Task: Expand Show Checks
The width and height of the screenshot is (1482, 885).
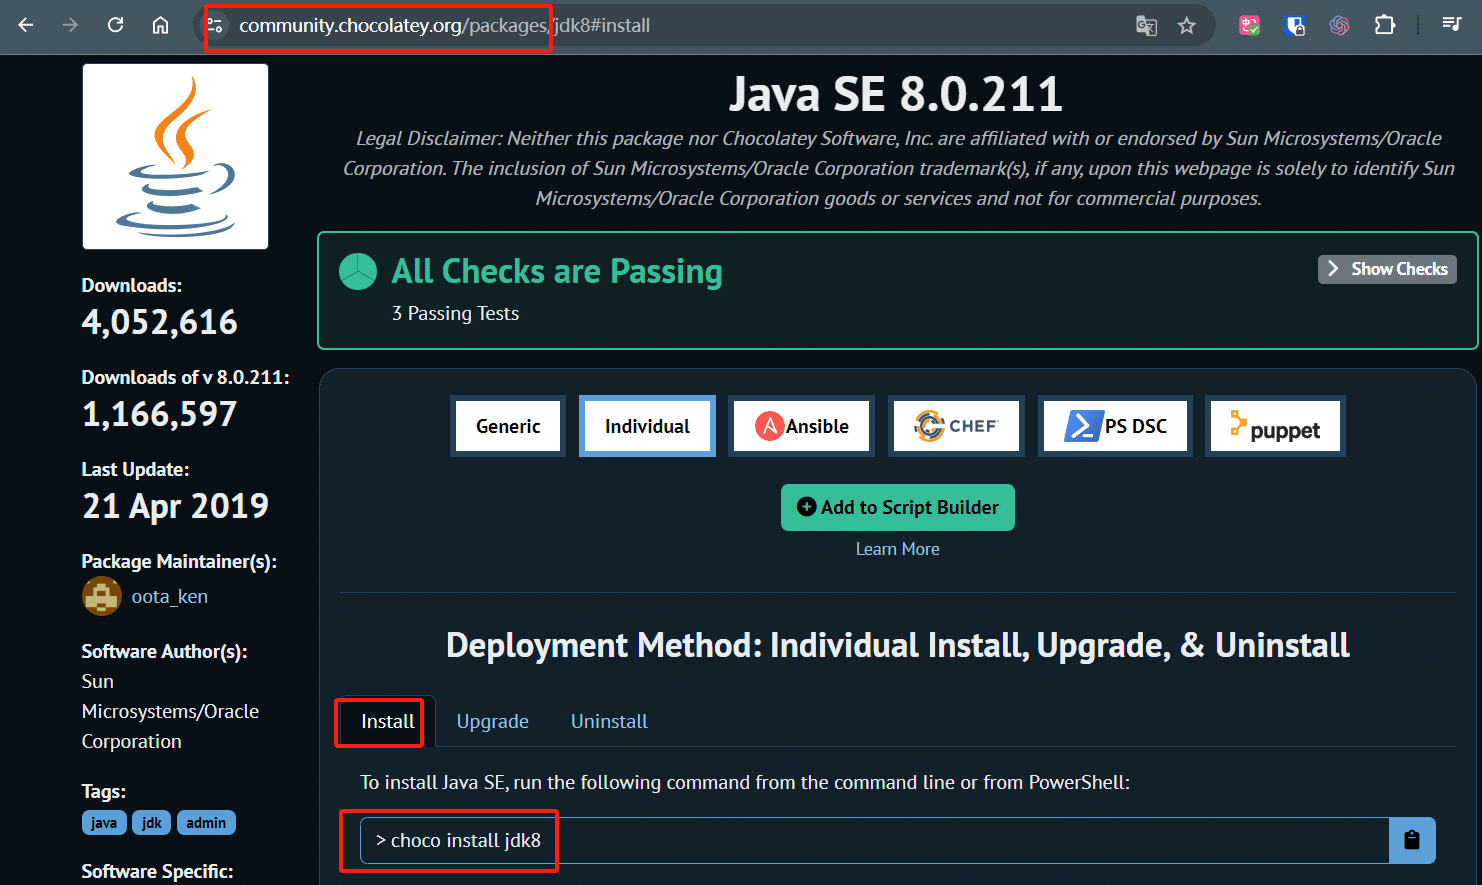Action: click(1387, 269)
